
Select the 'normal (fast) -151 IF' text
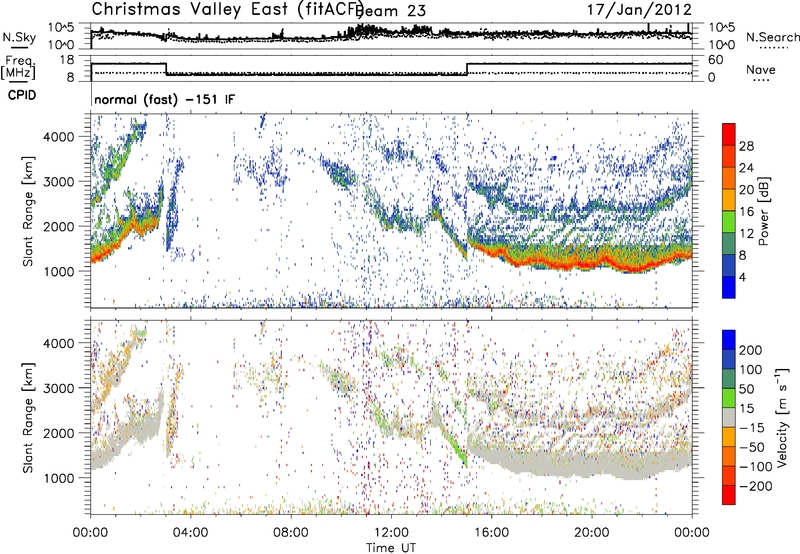[165, 99]
